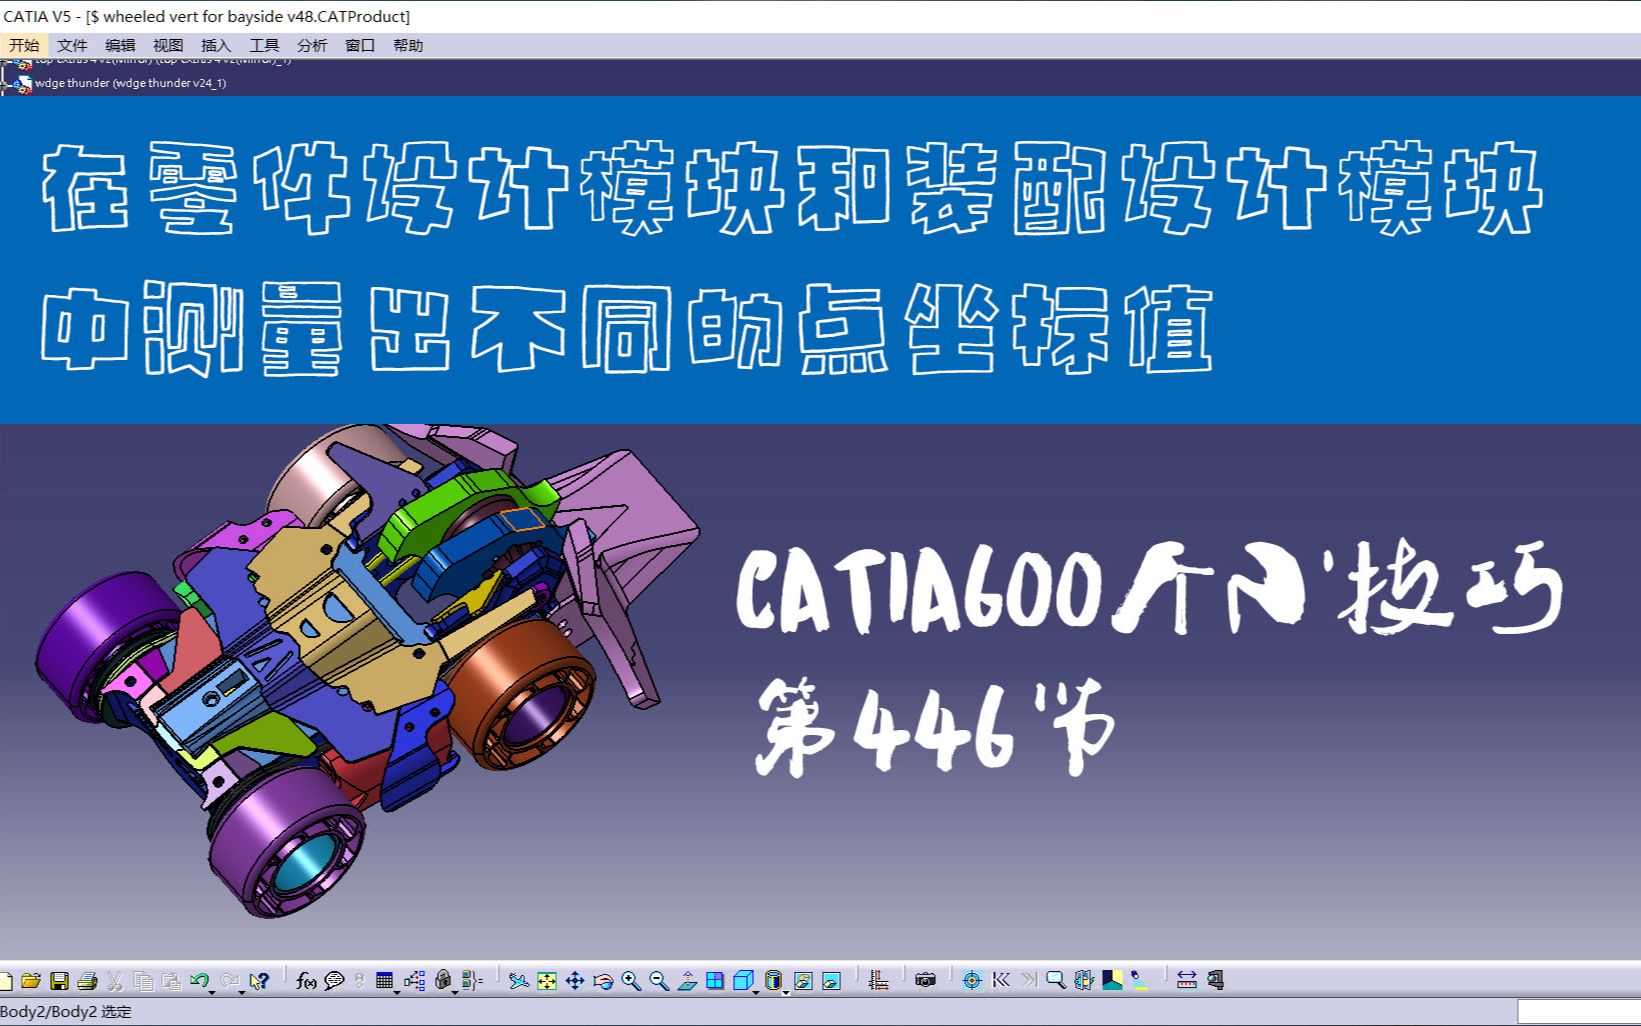Click the Equivalent Dimensions icon
Viewport: 1641px width, 1026px height.
coord(473,981)
